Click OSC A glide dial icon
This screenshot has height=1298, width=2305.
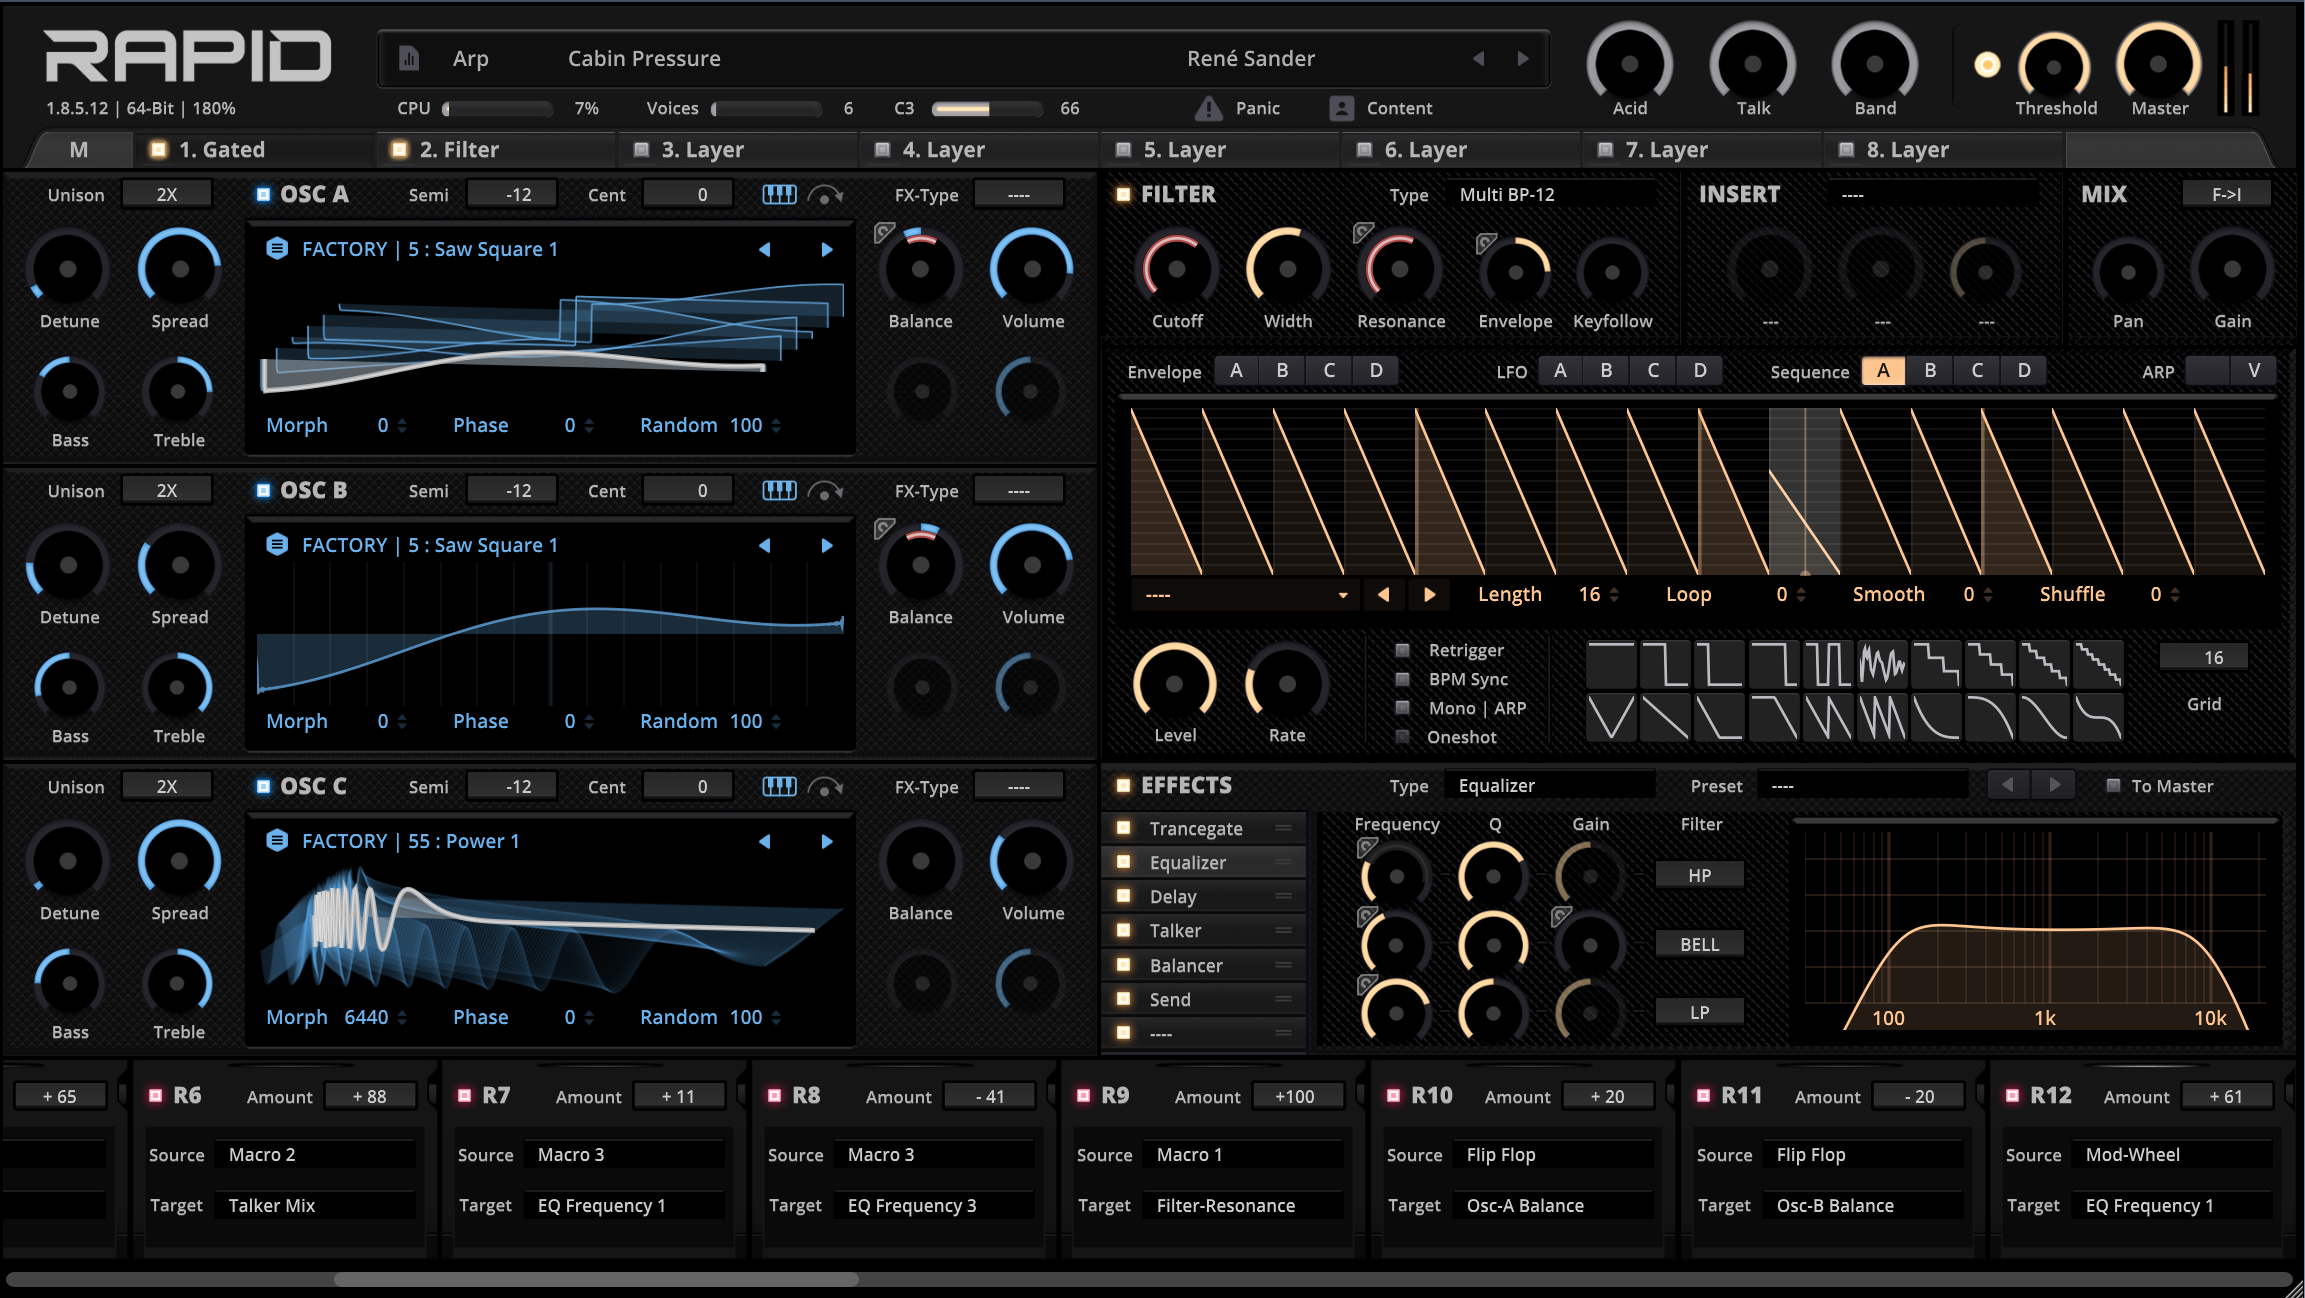click(x=825, y=195)
